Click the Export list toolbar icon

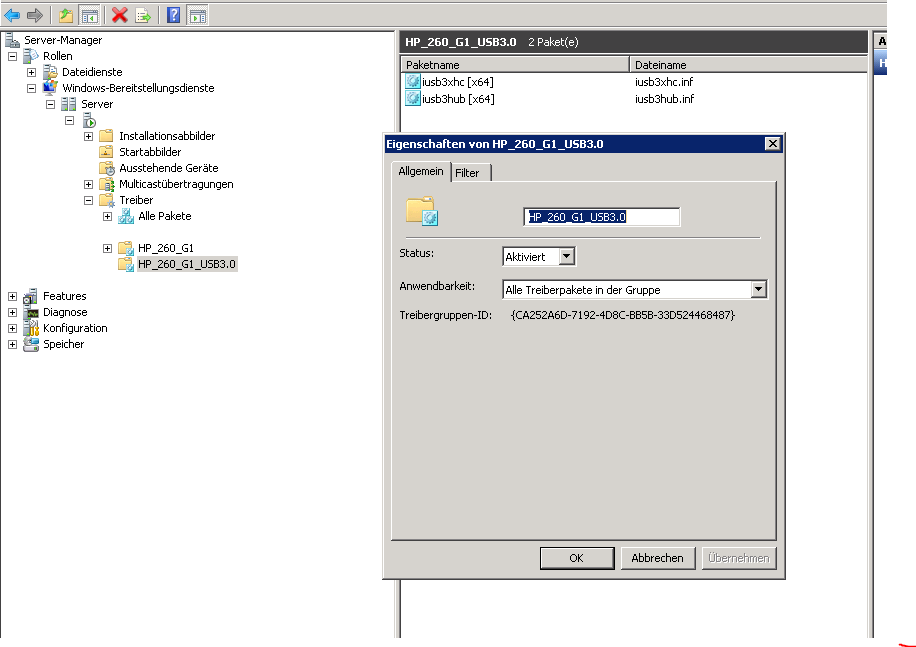click(x=143, y=15)
